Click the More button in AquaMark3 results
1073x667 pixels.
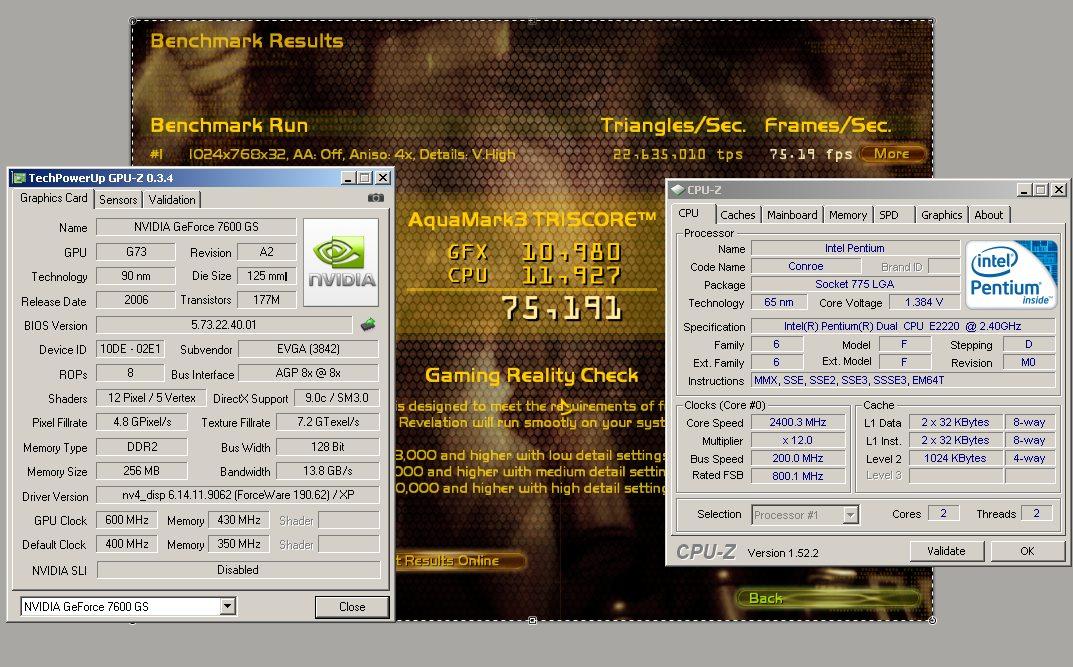892,154
